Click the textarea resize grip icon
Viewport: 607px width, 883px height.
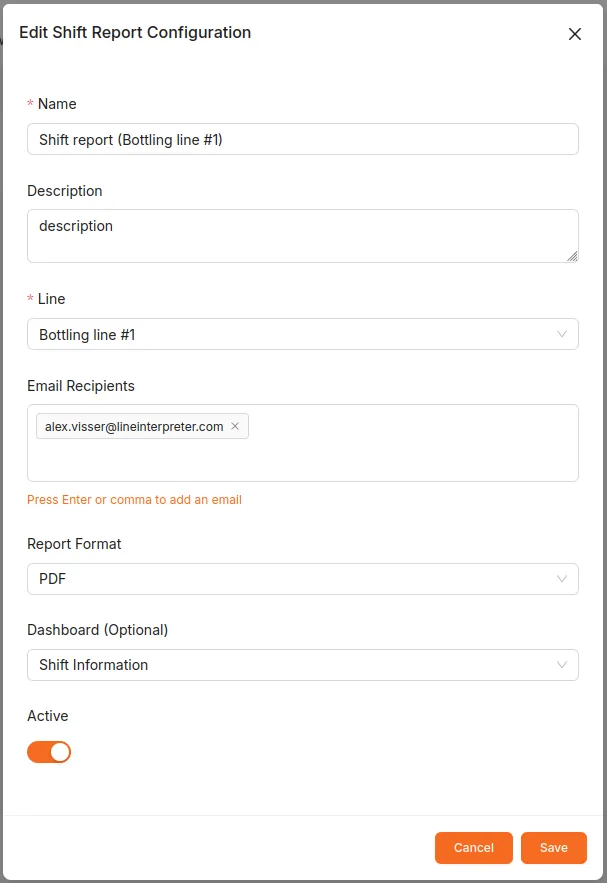click(574, 258)
